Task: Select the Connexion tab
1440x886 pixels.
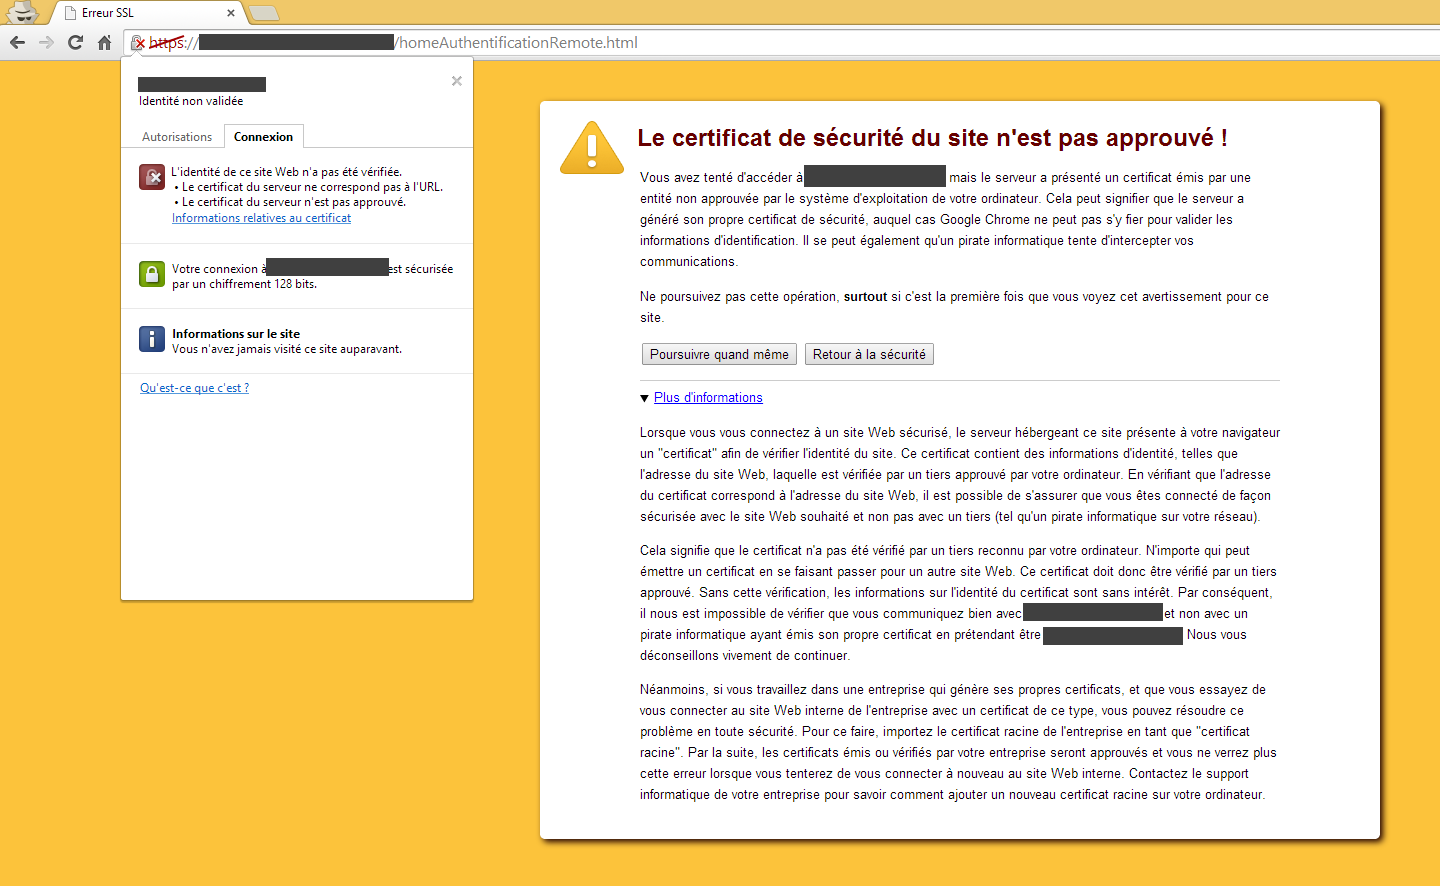Action: click(x=263, y=136)
